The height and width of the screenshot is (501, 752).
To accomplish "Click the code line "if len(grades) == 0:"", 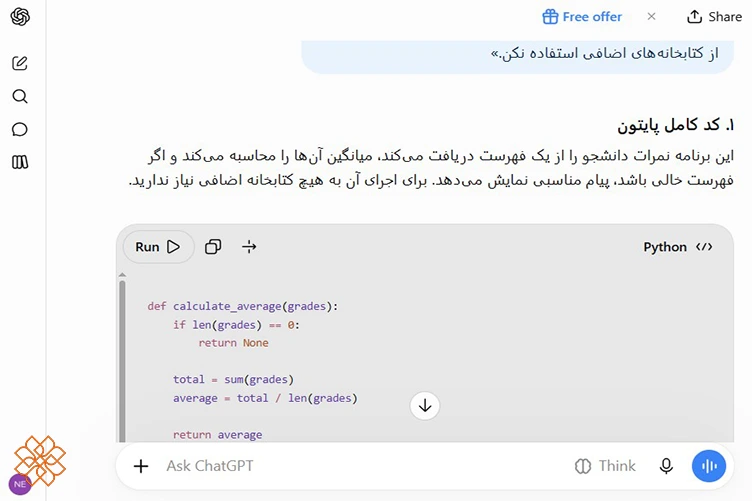I will coord(236,325).
